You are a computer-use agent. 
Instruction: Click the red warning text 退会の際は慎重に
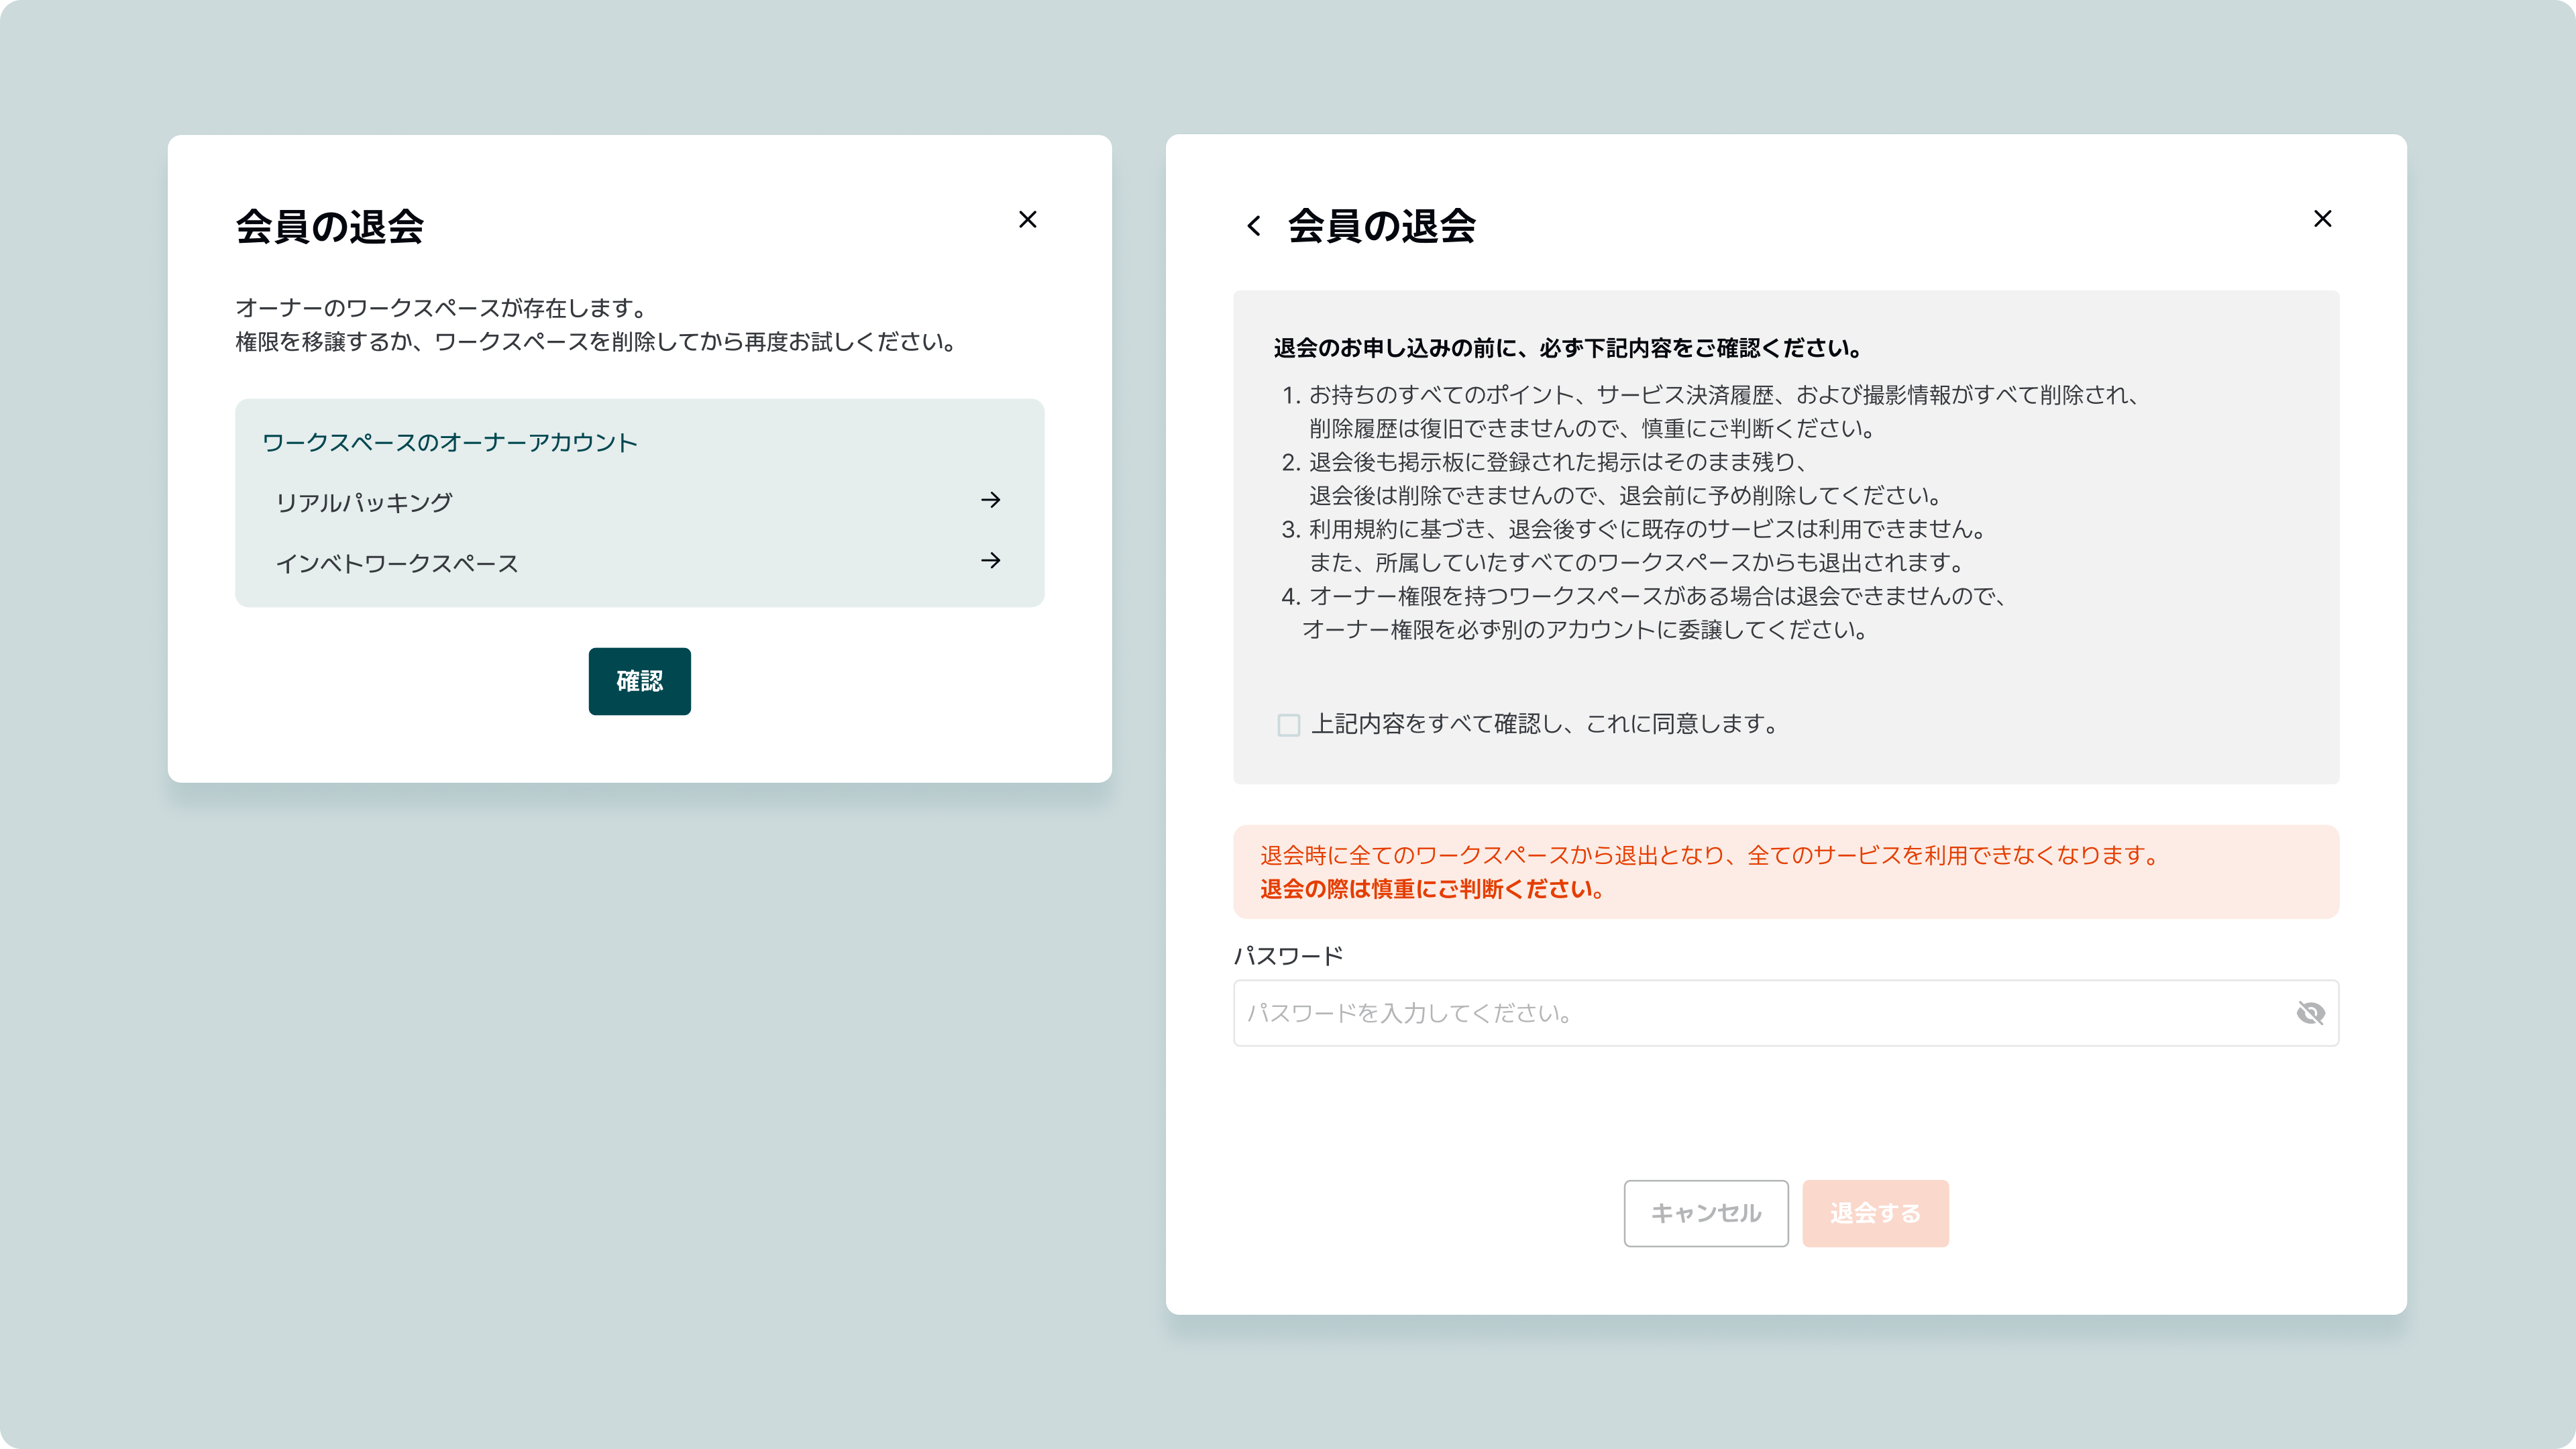click(1432, 889)
